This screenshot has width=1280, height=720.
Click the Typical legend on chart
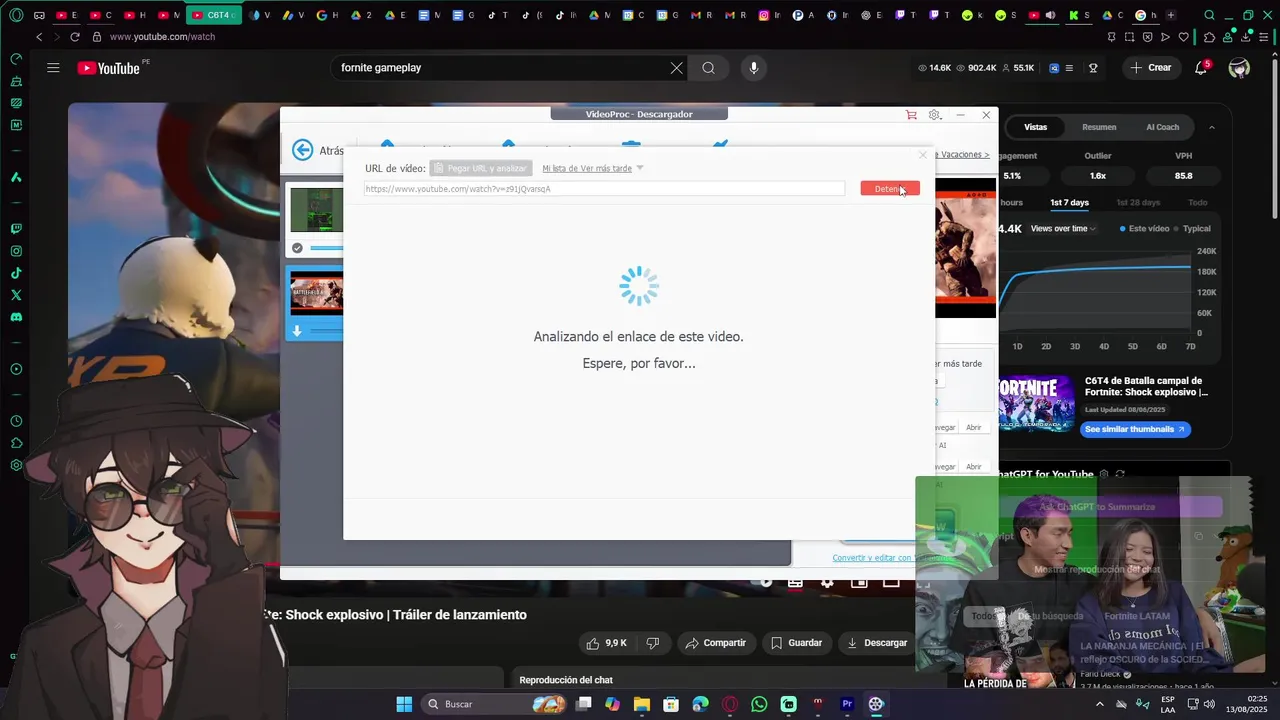pyautogui.click(x=1192, y=229)
